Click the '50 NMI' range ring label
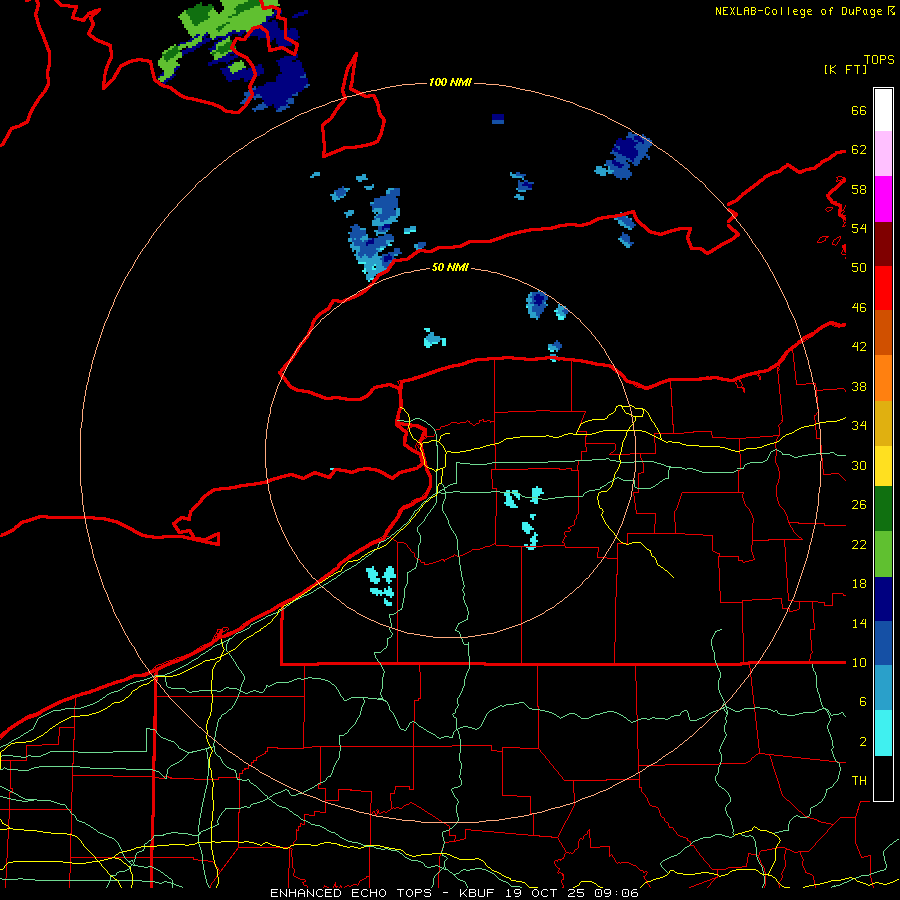The width and height of the screenshot is (900, 900). [x=450, y=267]
